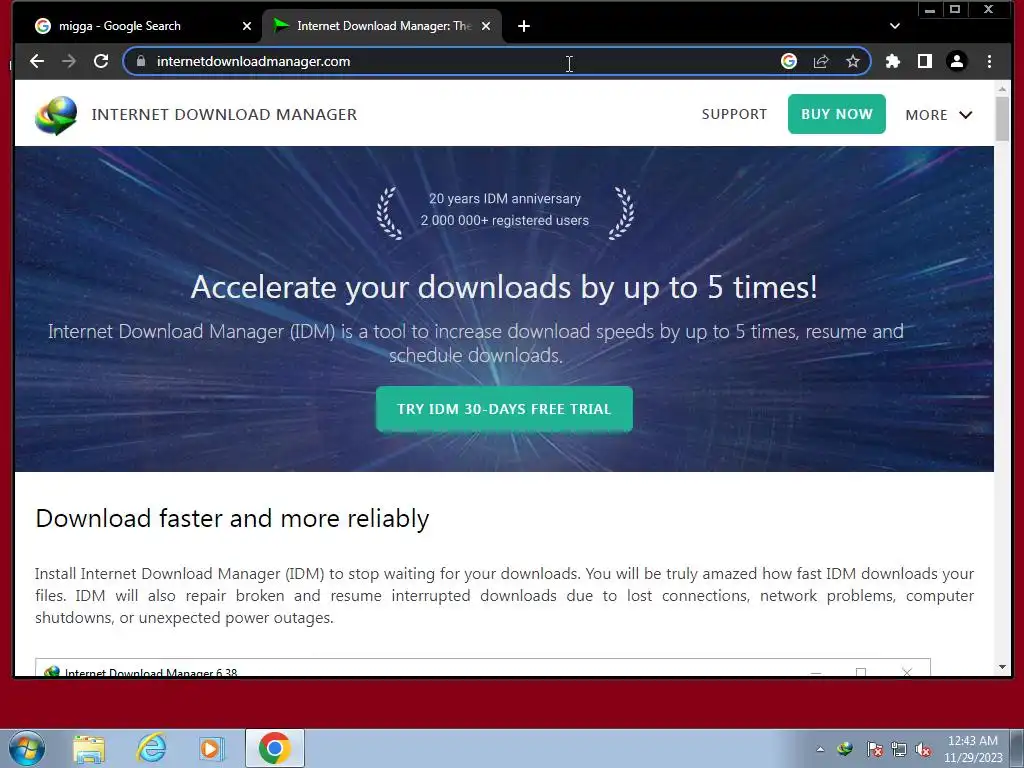Click the vertical scrollbar thumb

1002,118
